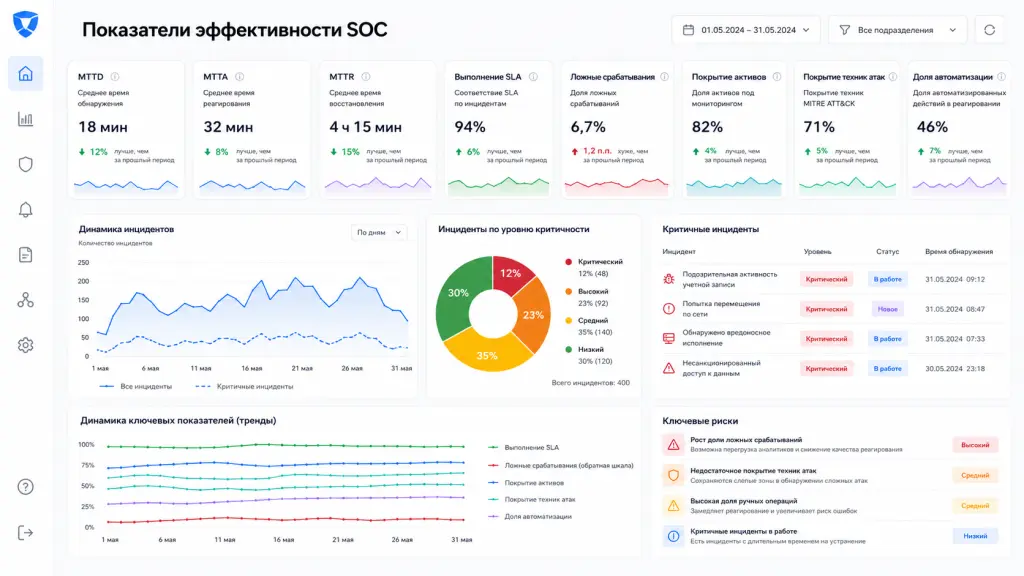Click red Критический 12% donut segment
1024x576 pixels.
pyautogui.click(x=511, y=272)
